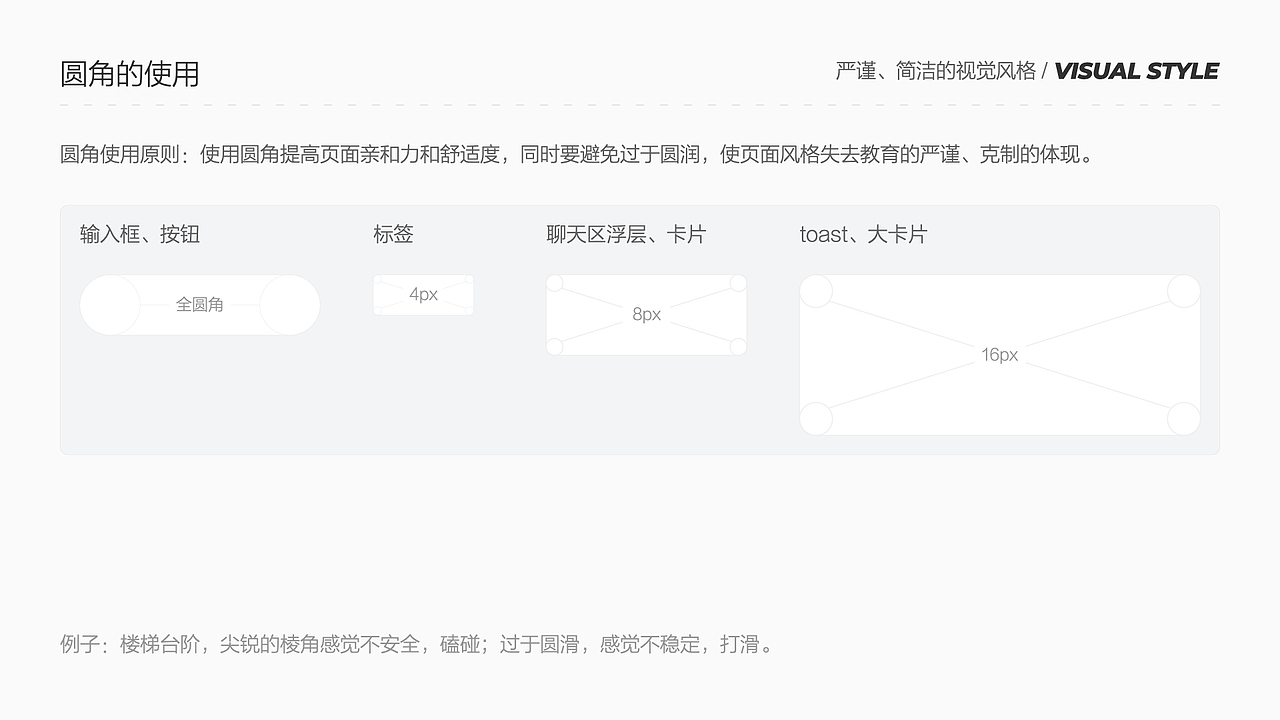Select the toast、大卡片 column heading

(x=864, y=234)
